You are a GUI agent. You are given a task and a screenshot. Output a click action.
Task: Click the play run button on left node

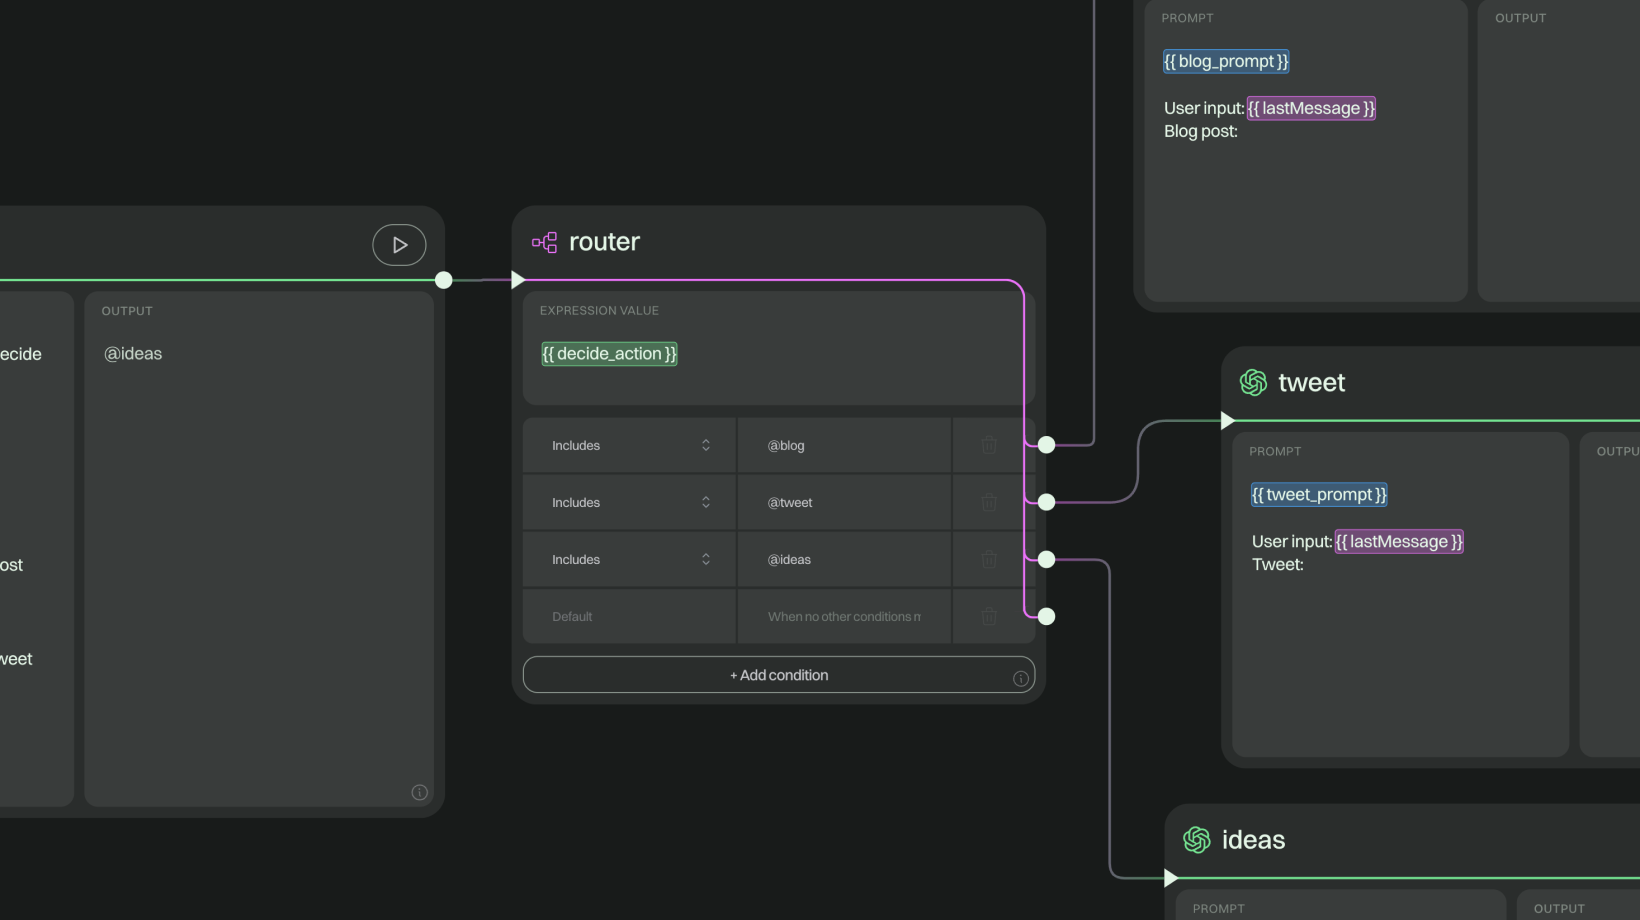(x=399, y=245)
